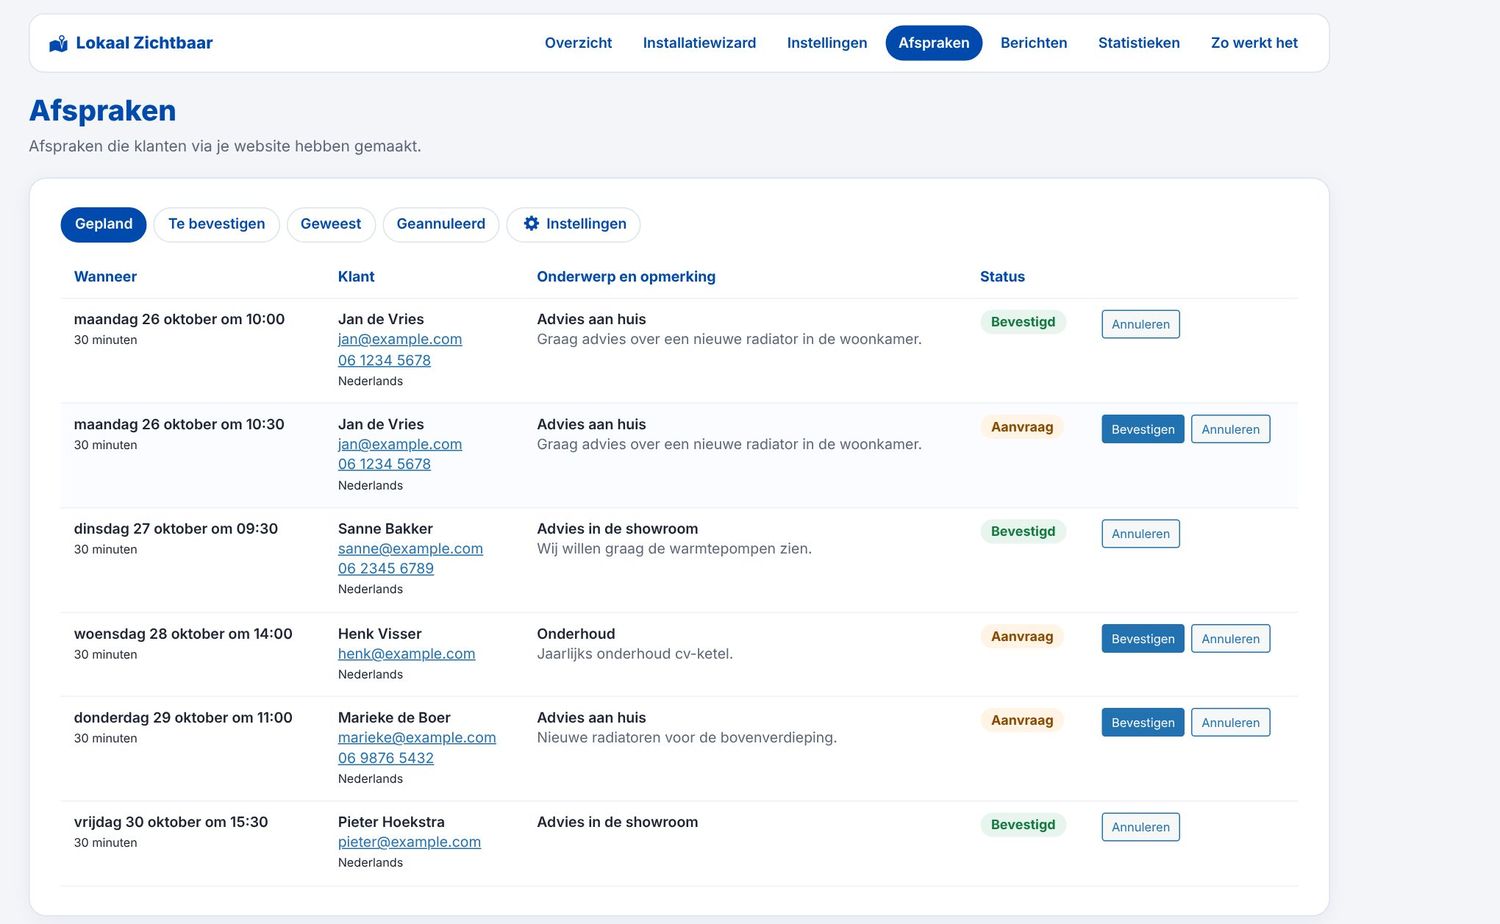The width and height of the screenshot is (1500, 924).
Task: Click the Bevestigd badge for Pieter Hoekstra
Action: coord(1023,825)
